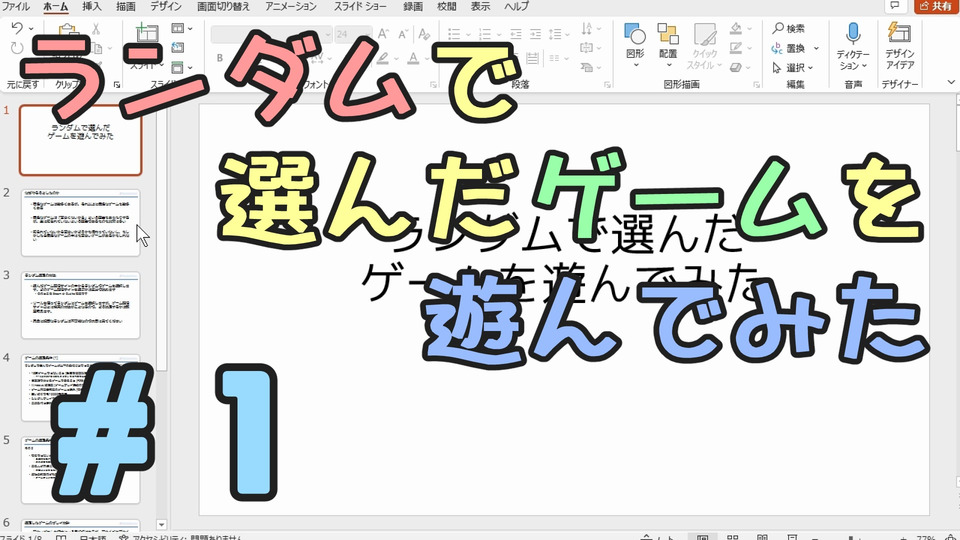
Task: Expand the Section dropdown arrow
Action: pos(190,67)
